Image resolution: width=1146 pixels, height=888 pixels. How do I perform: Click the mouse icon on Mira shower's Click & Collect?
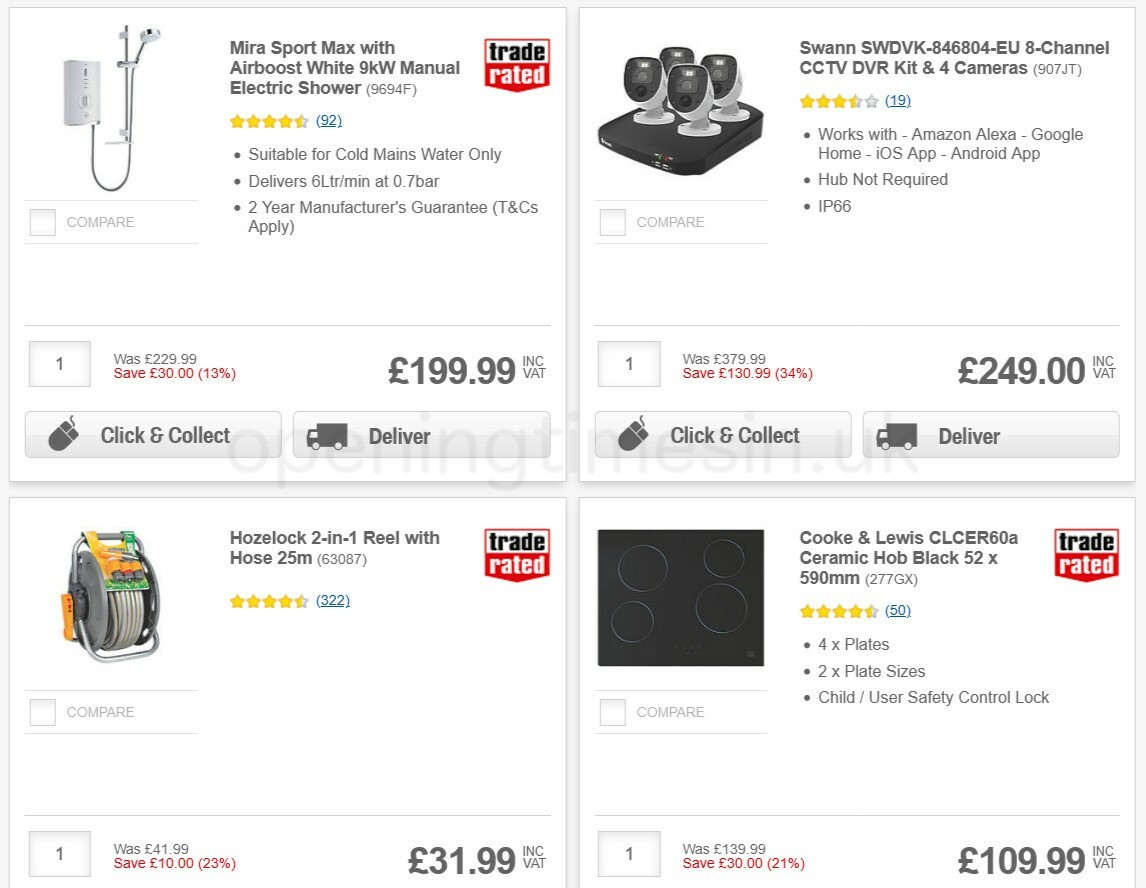pyautogui.click(x=63, y=434)
